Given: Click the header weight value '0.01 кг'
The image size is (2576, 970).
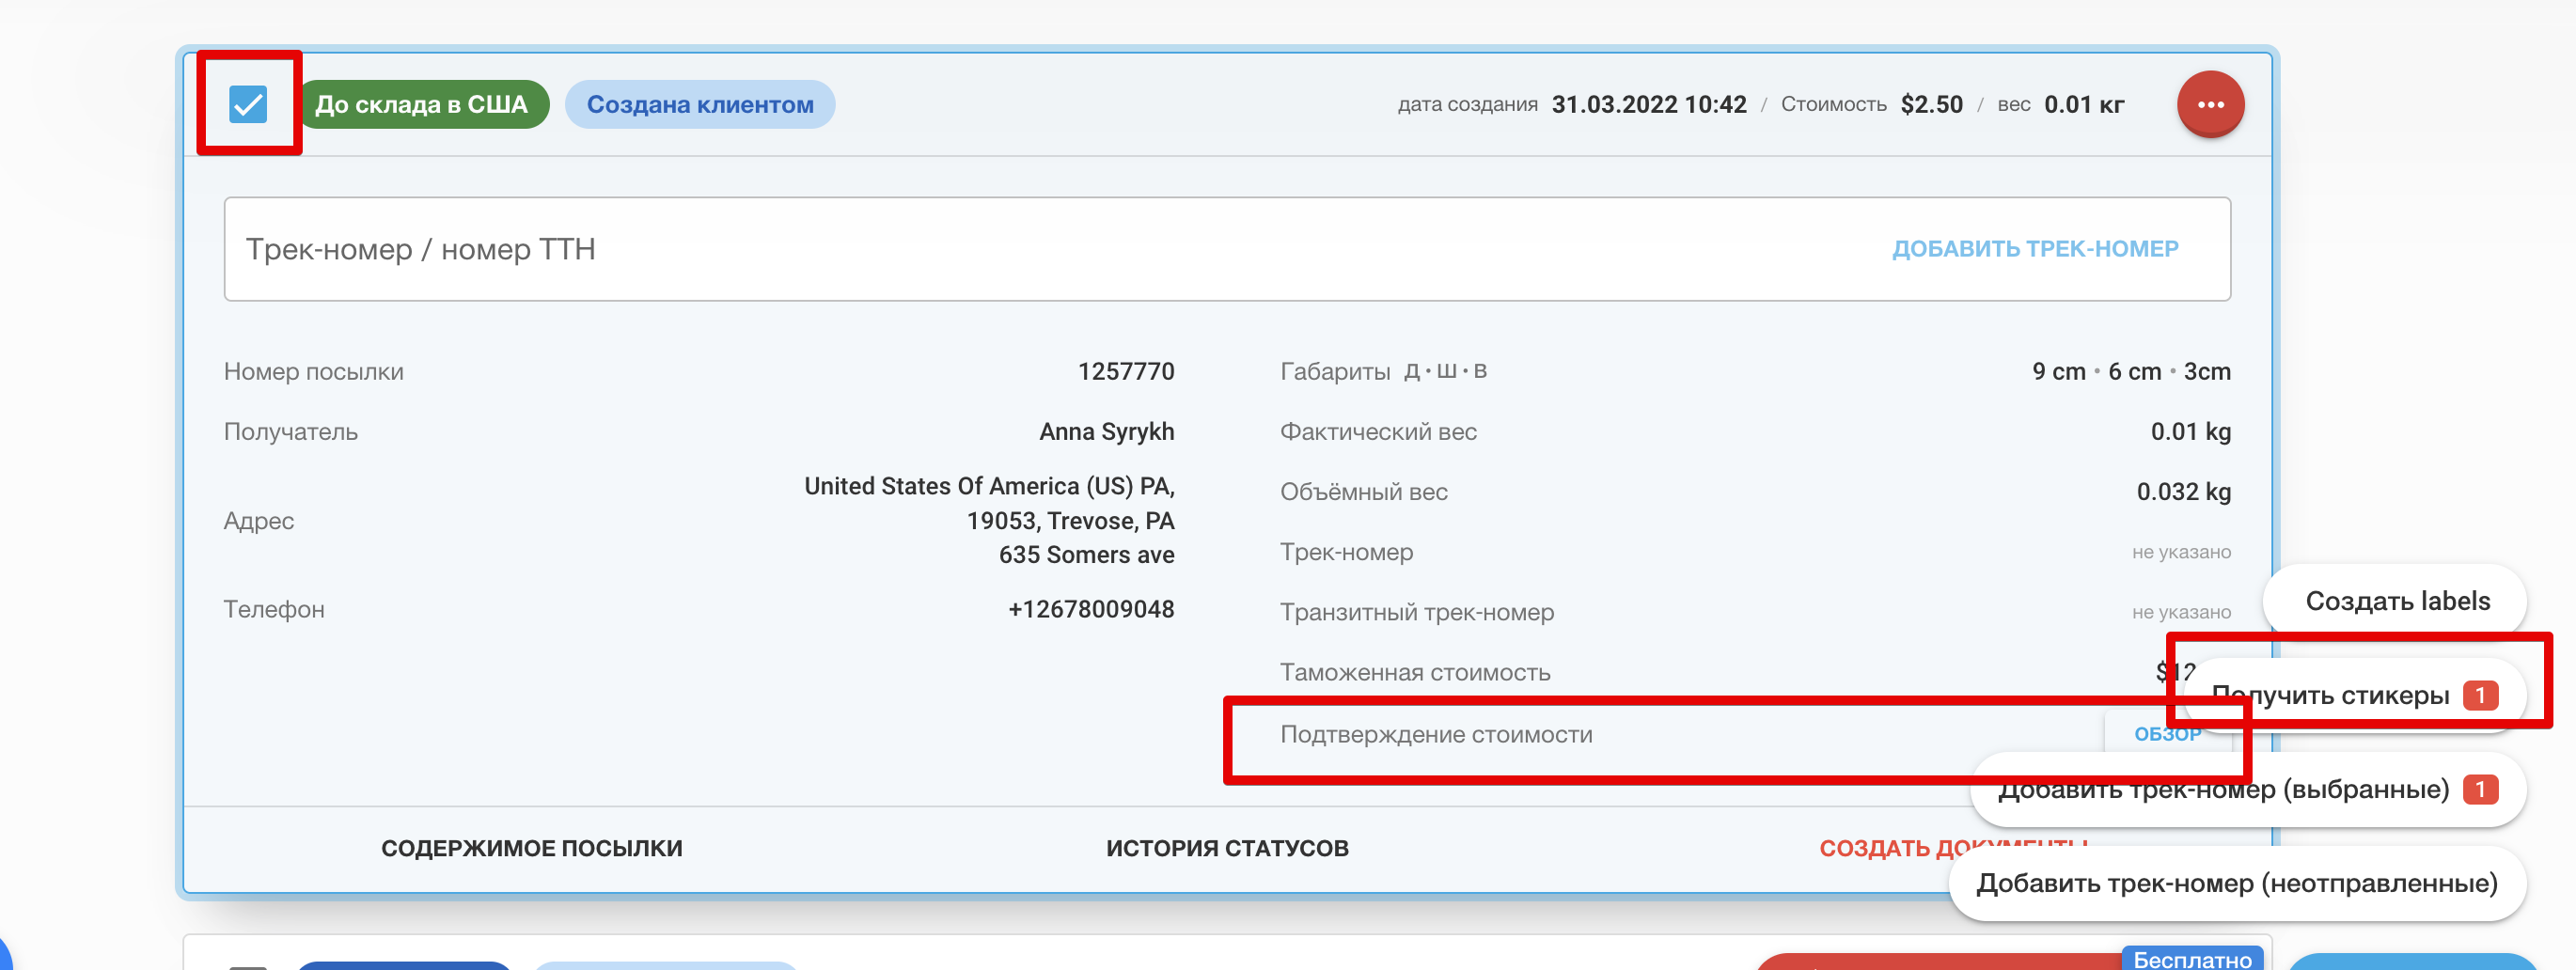Looking at the screenshot, I should click(2083, 104).
